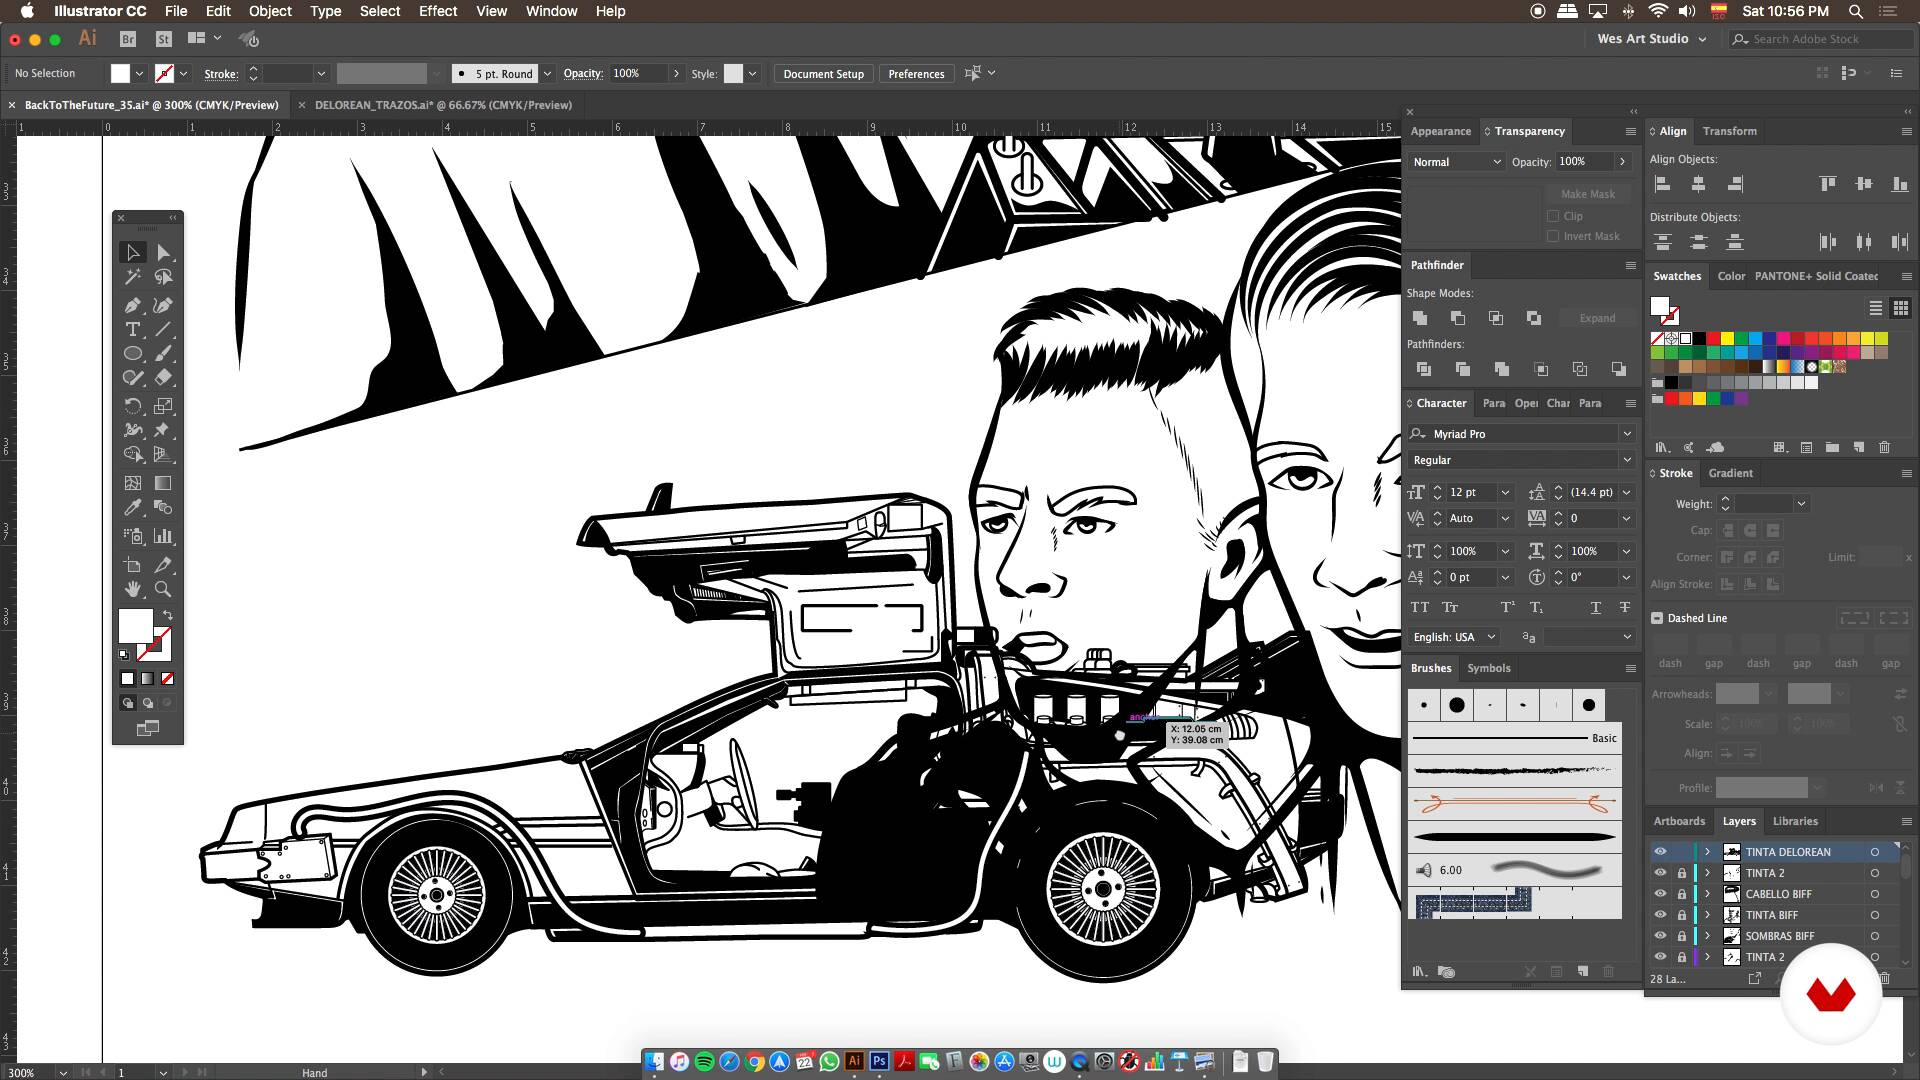Open the 5 pt. Round brush dropdown

547,74
